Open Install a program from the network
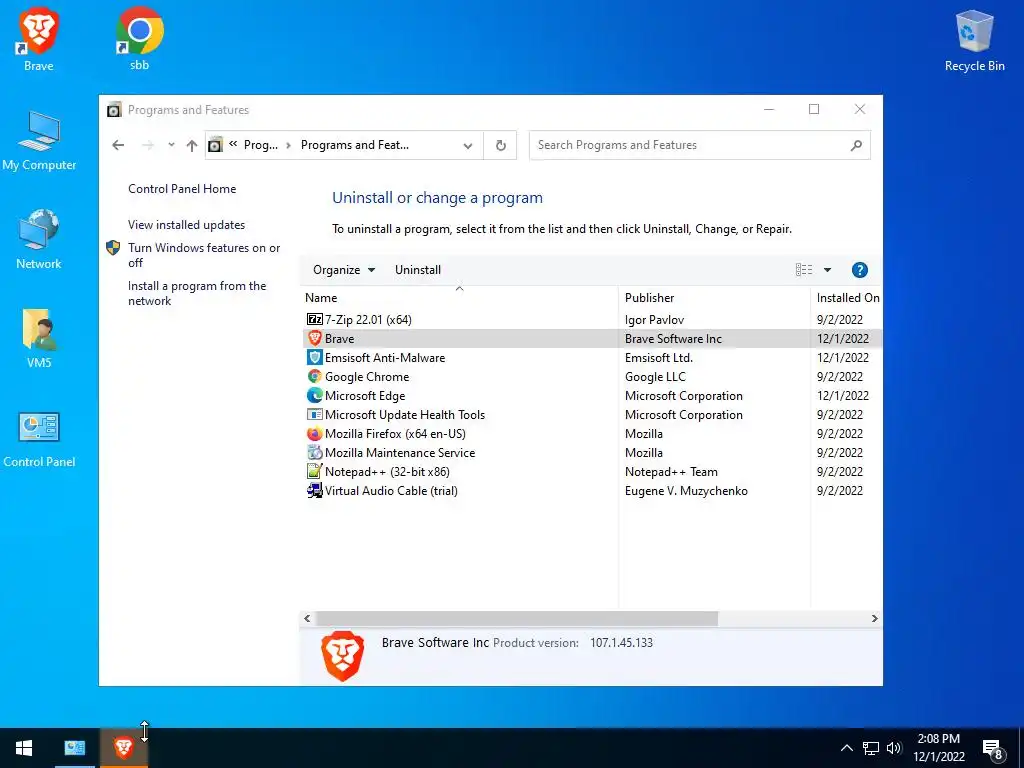 197,293
